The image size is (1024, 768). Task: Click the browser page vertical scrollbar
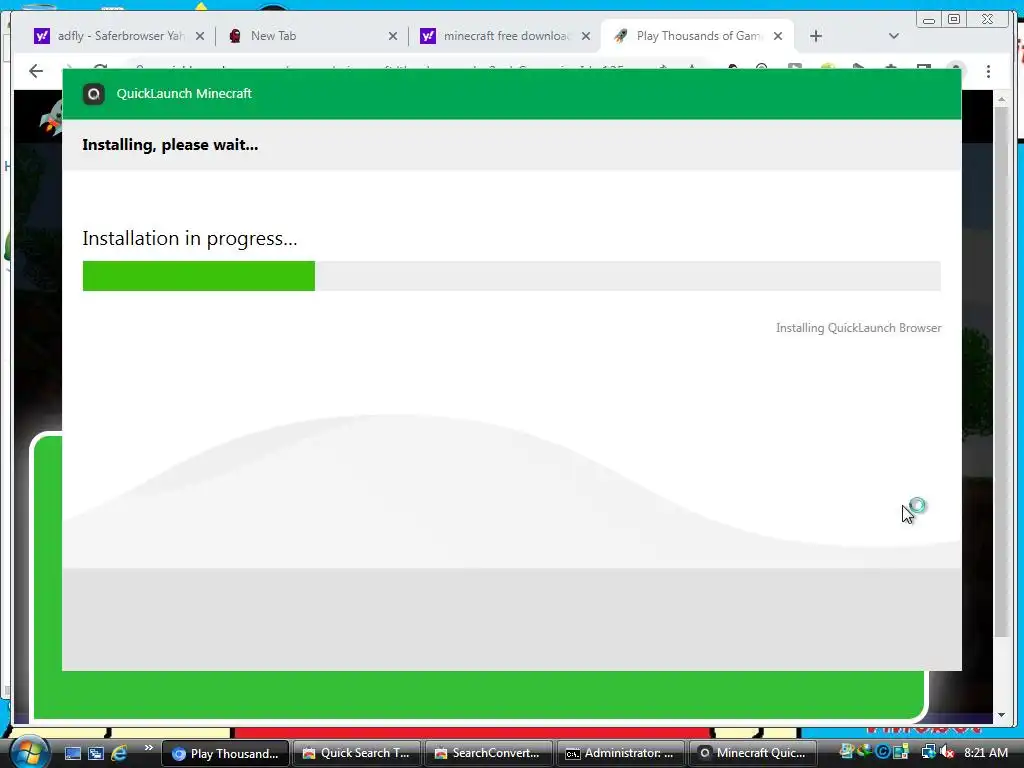click(x=1001, y=372)
